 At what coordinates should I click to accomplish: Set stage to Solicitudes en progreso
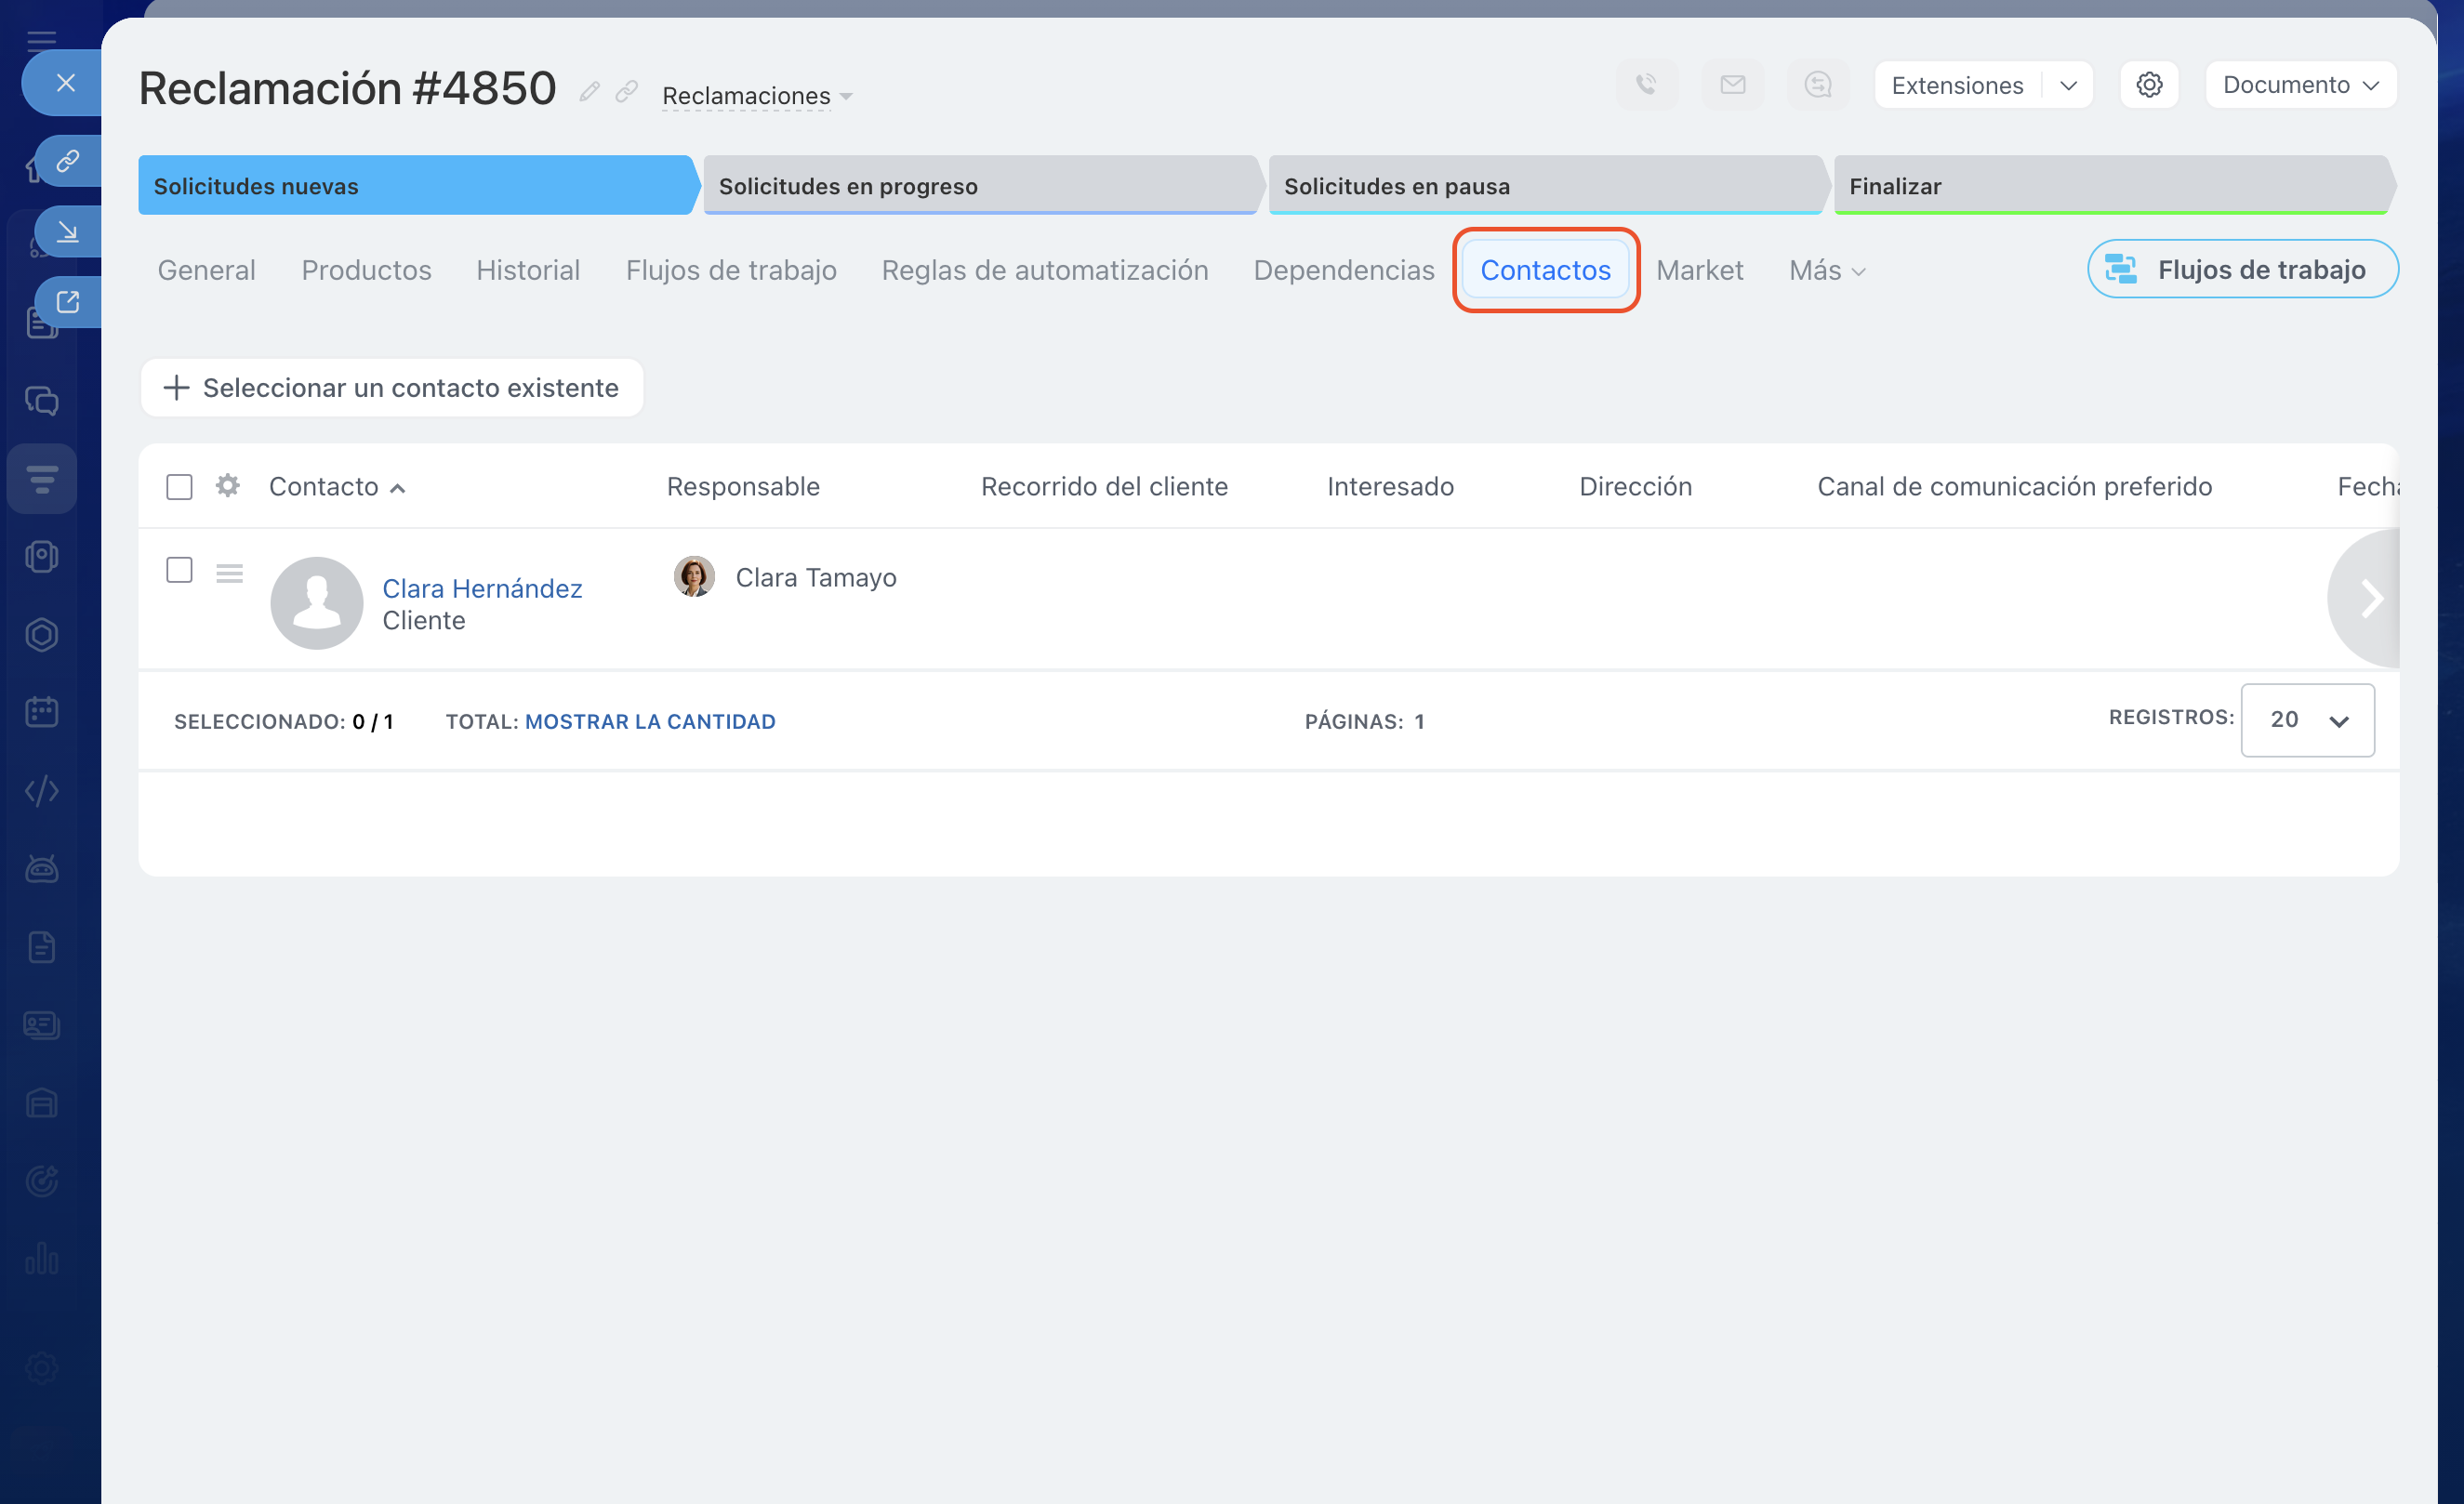point(979,186)
